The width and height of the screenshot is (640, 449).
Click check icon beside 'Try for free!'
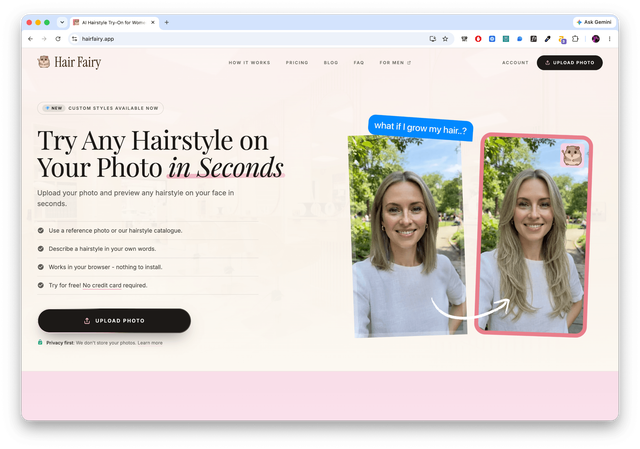pyautogui.click(x=41, y=285)
